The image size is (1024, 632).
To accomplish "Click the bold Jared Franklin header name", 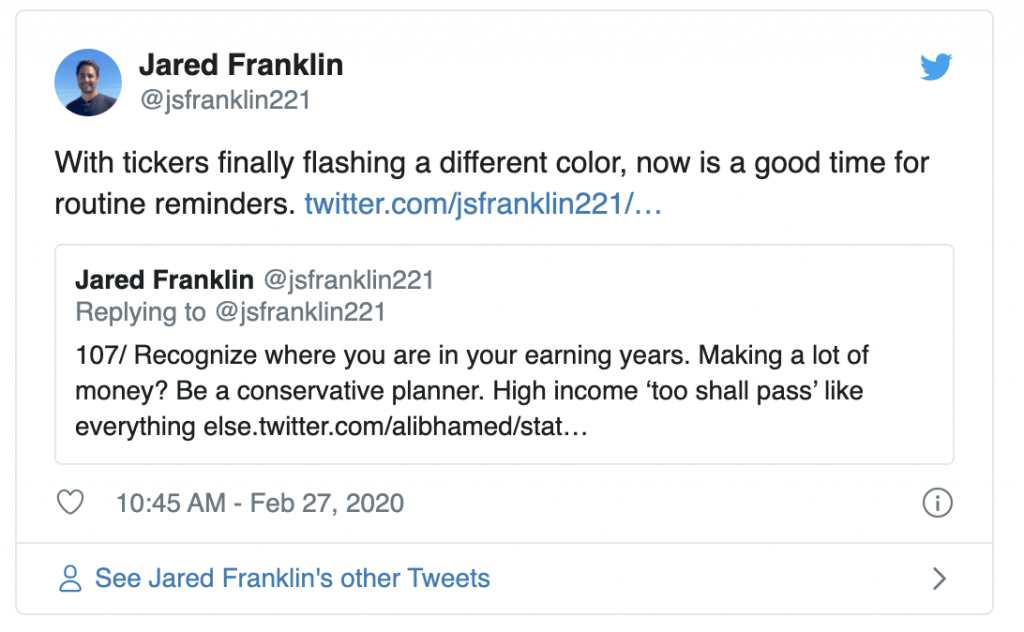I will [240, 66].
